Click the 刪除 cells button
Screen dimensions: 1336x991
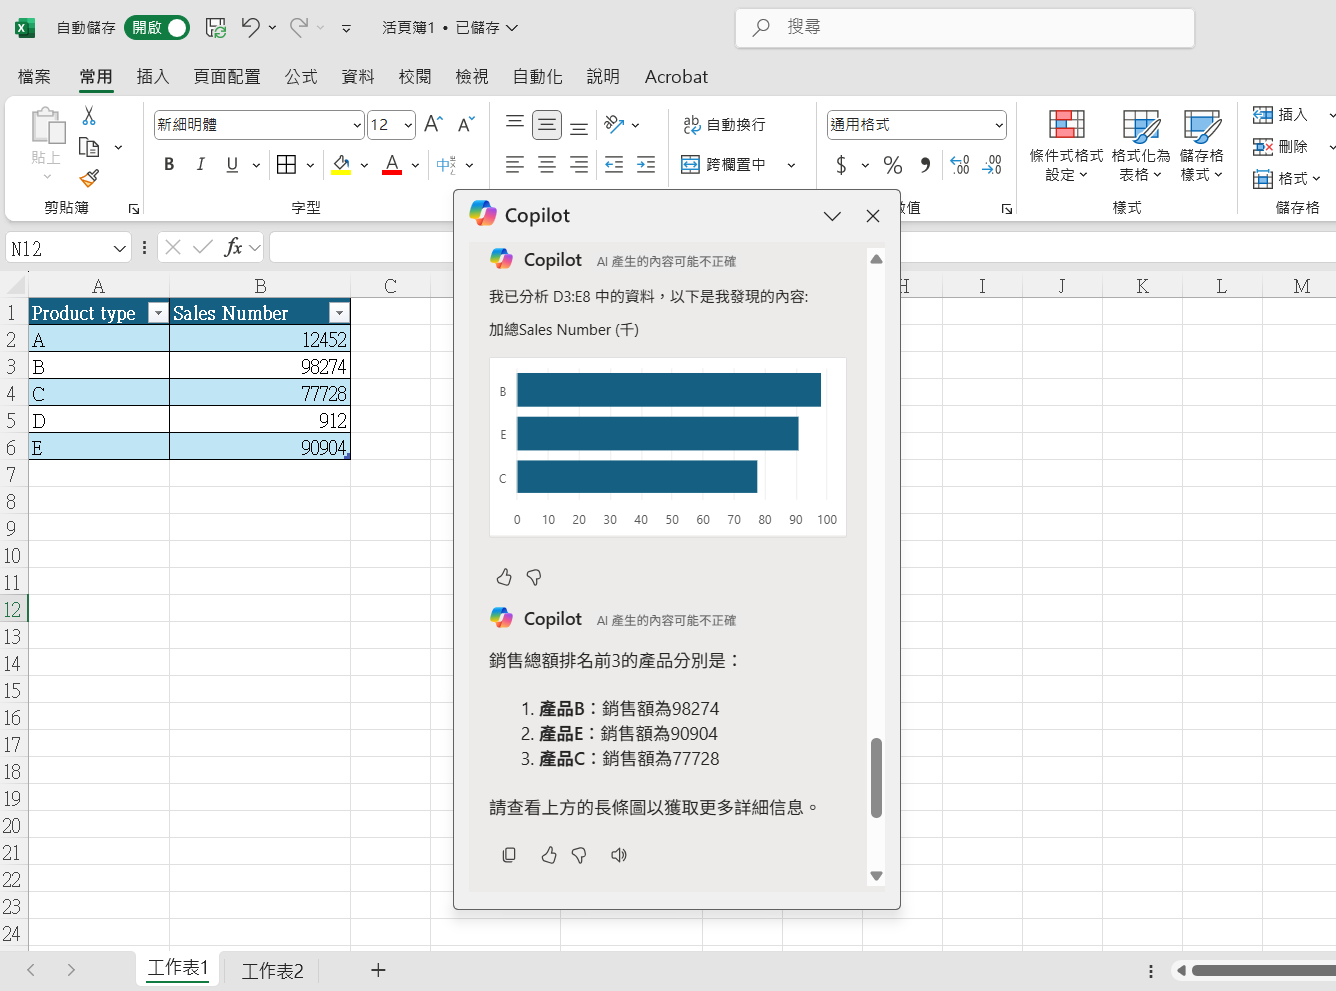click(1281, 146)
